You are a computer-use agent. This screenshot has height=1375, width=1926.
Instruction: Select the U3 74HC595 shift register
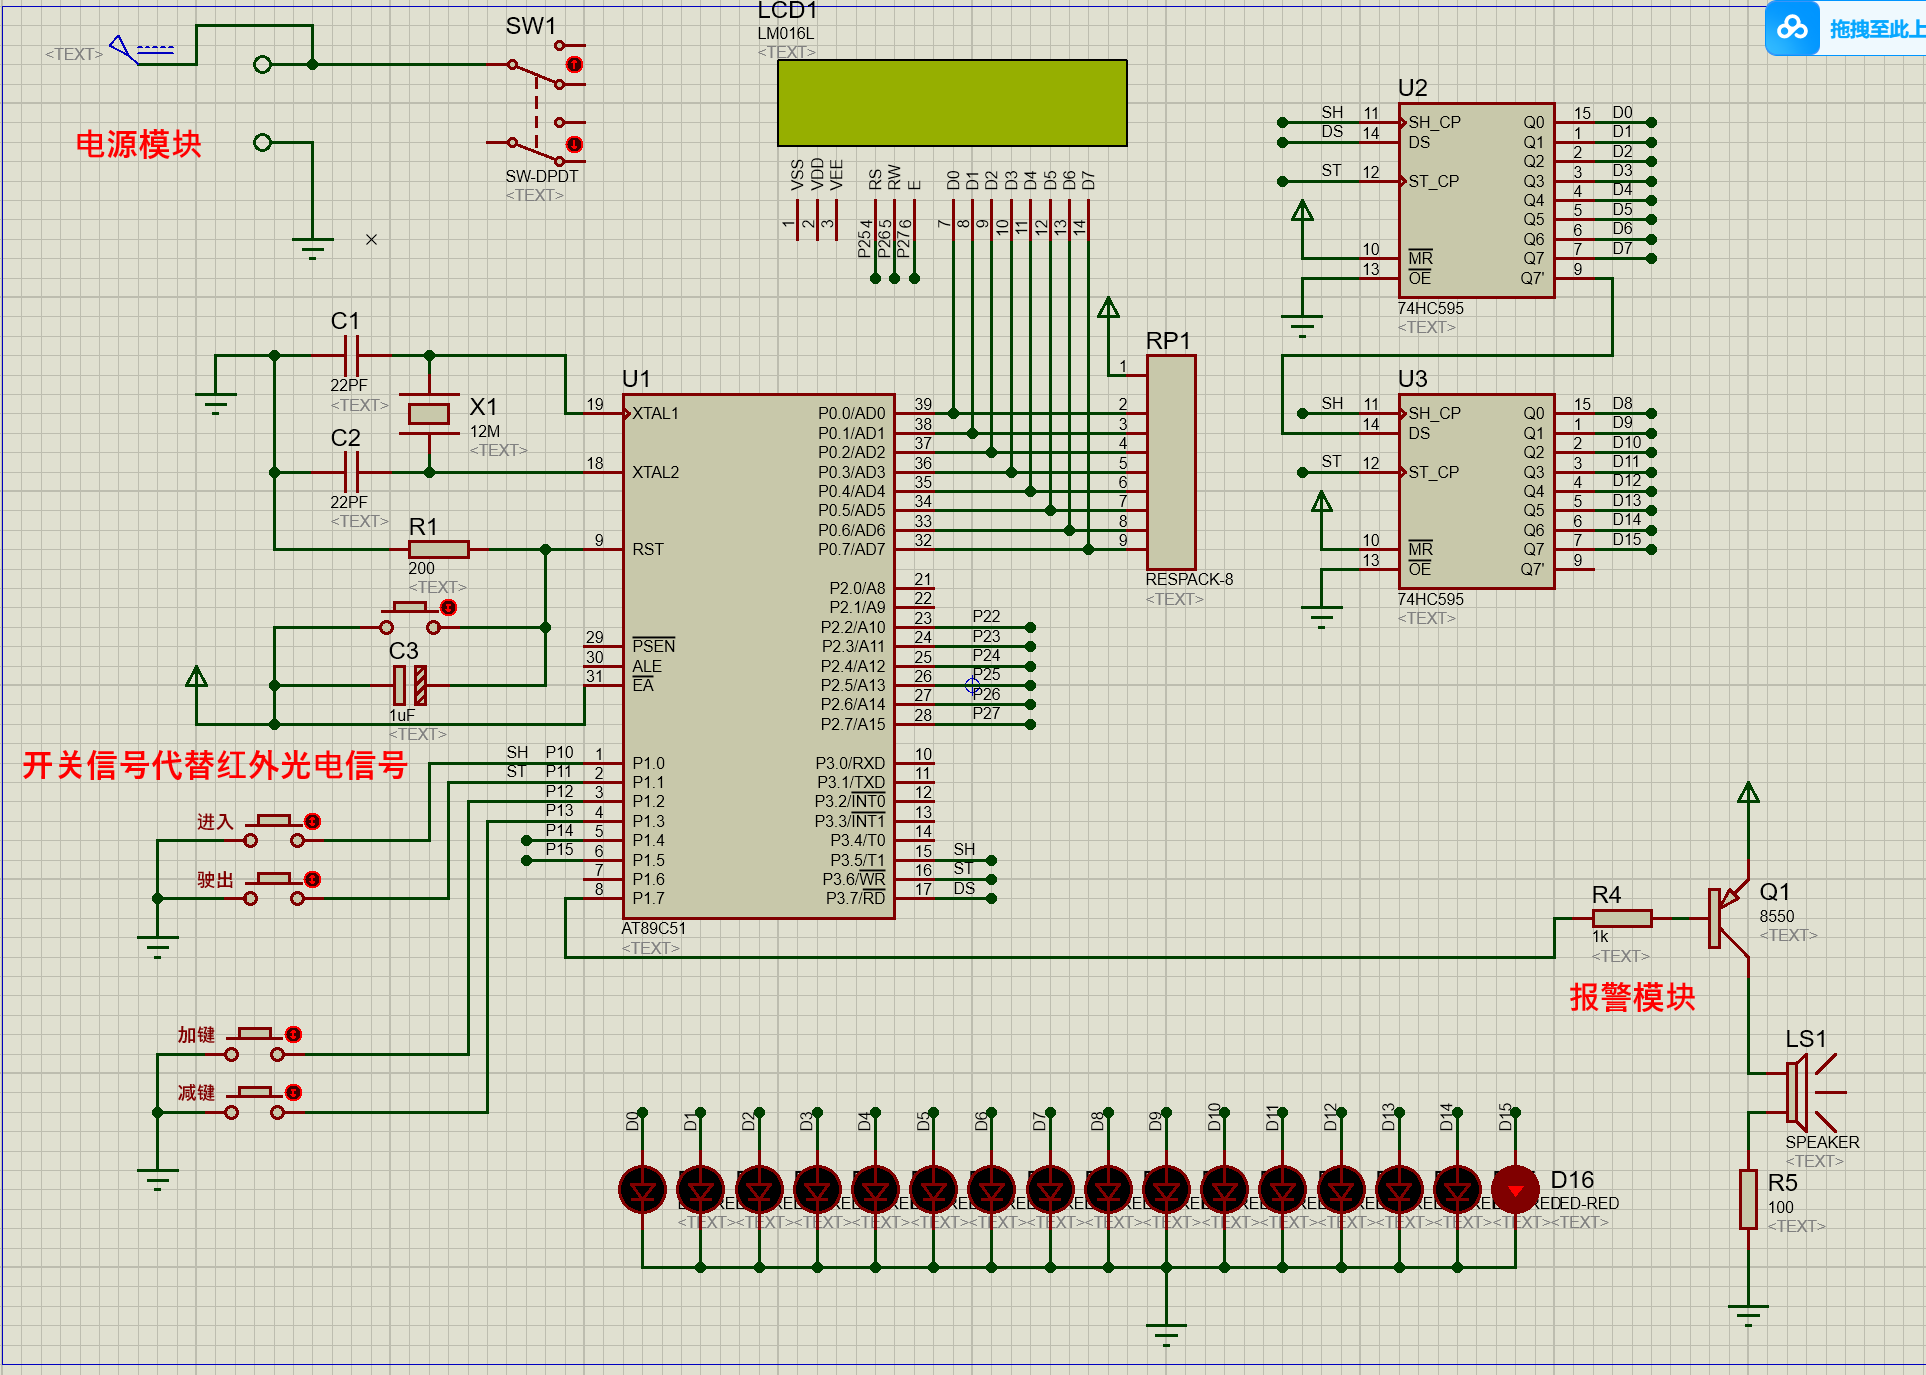[x=1476, y=491]
